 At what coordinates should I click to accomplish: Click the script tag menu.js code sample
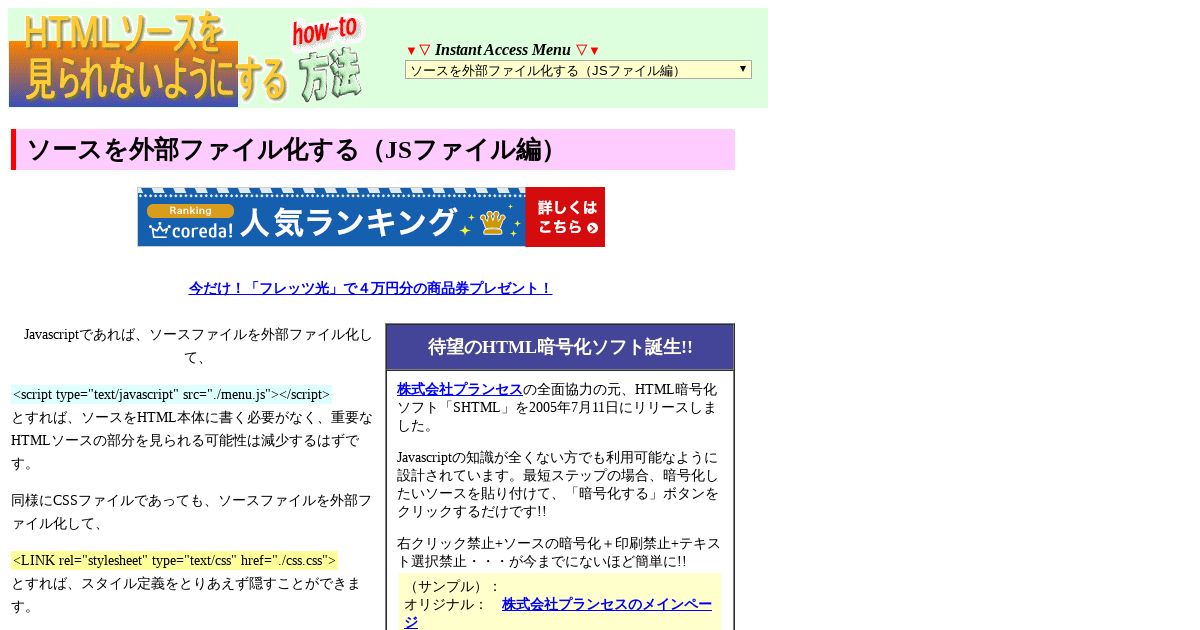pos(171,394)
